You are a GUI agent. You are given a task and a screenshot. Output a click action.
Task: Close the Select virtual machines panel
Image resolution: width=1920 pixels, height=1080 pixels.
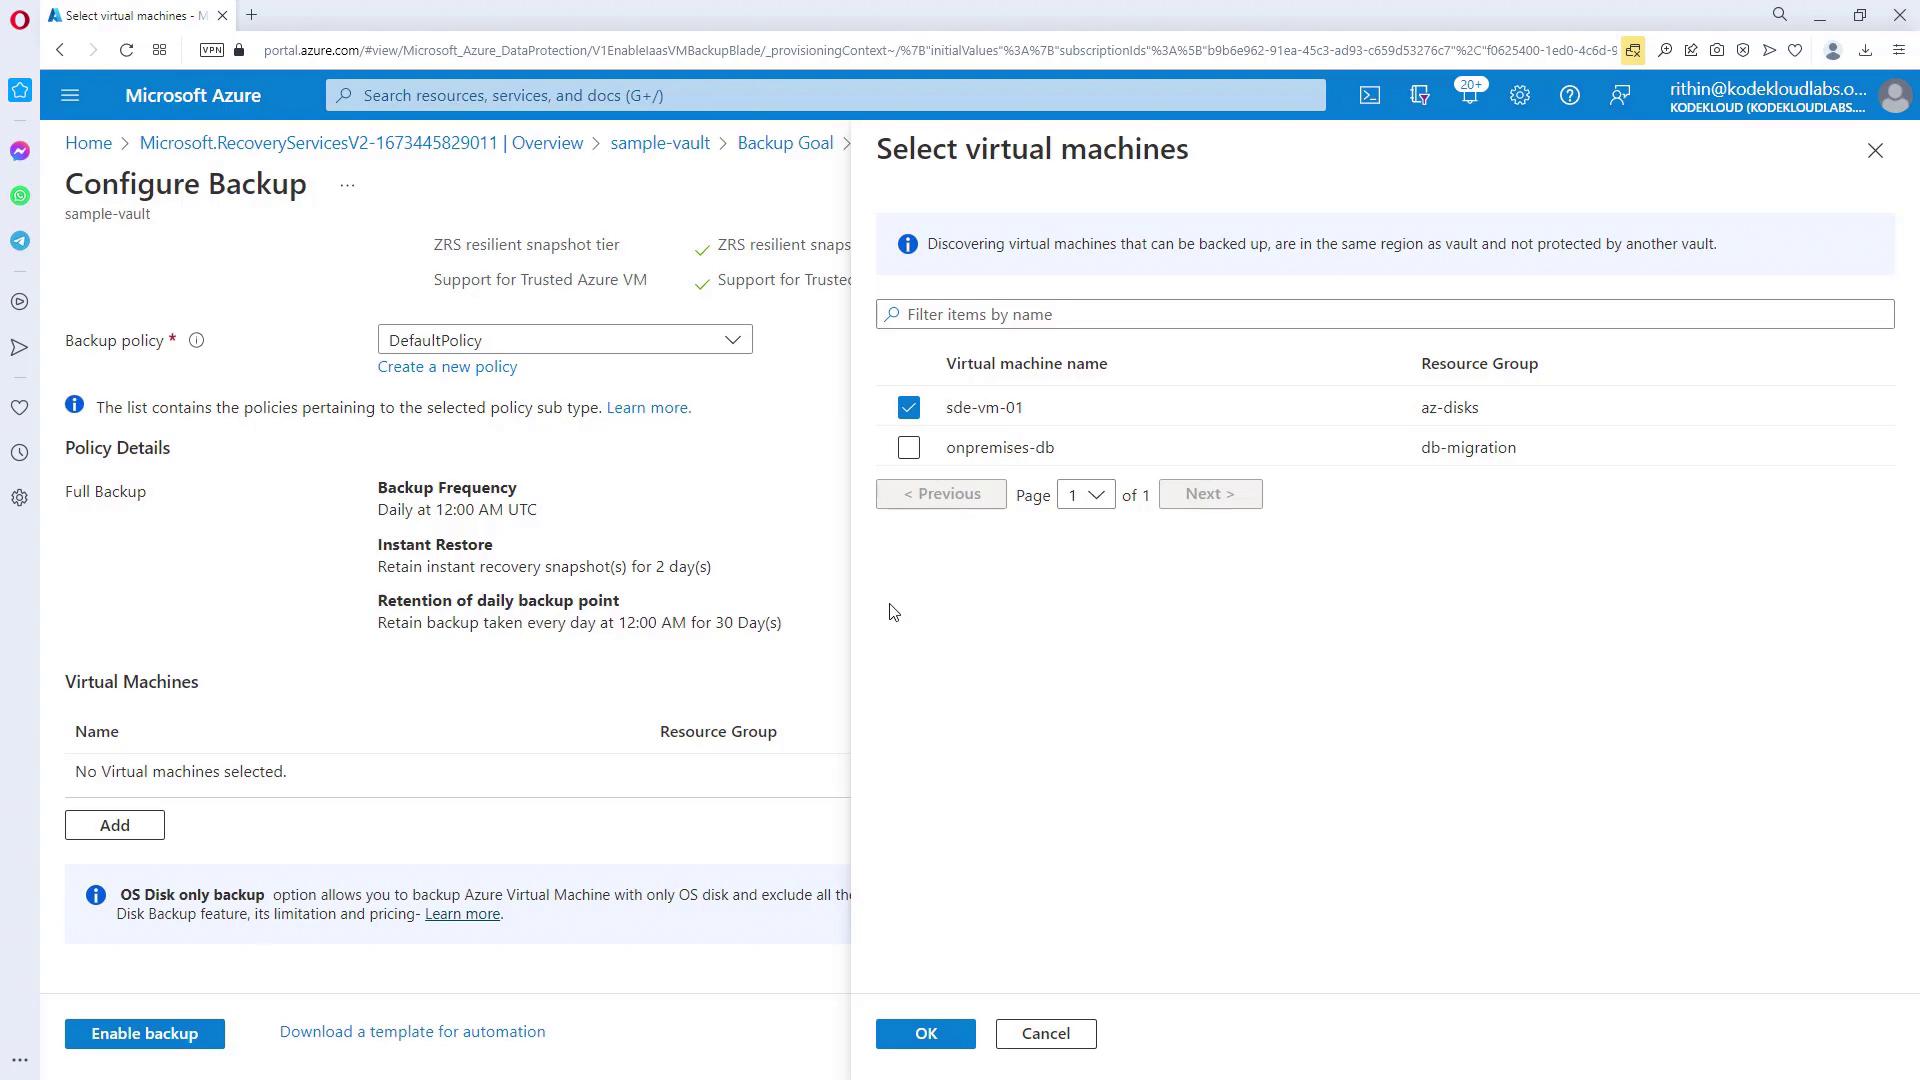(1874, 151)
